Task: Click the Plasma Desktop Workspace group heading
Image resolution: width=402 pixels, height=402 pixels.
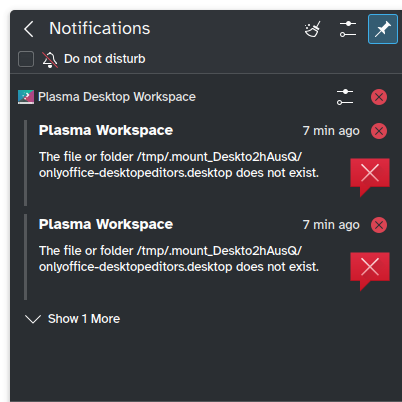Action: 117,97
